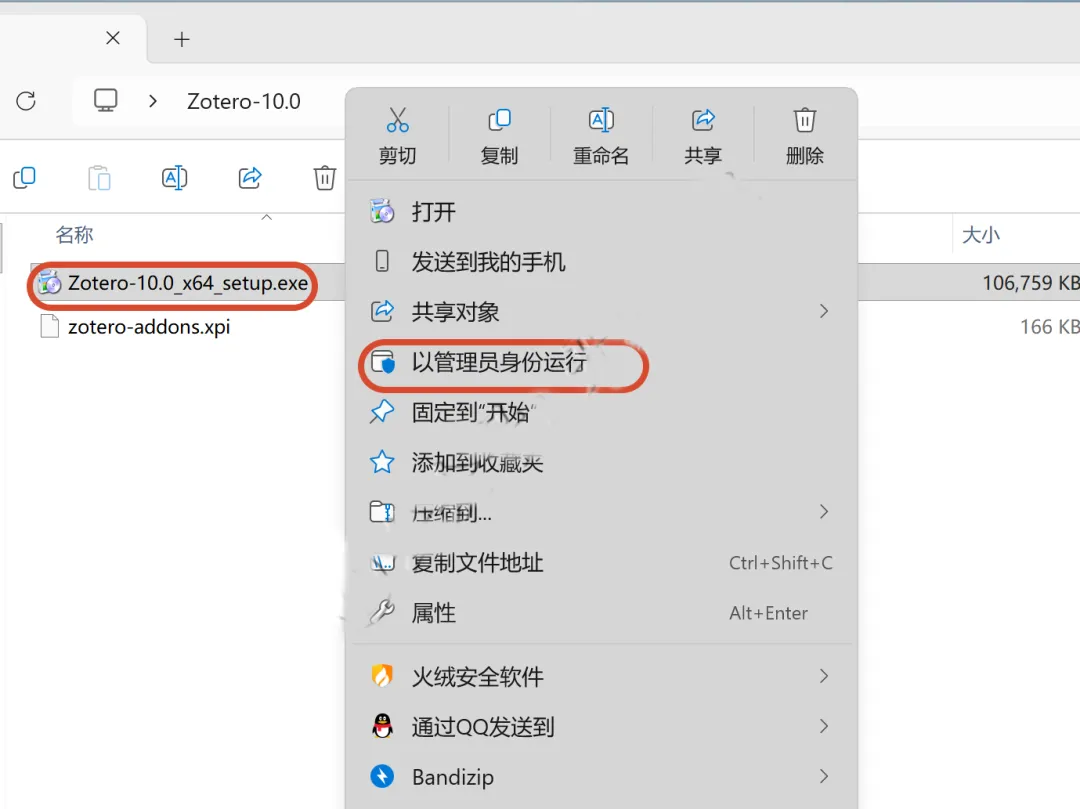
Task: Click the zip folder icon beside 压缩到
Action: [382, 512]
